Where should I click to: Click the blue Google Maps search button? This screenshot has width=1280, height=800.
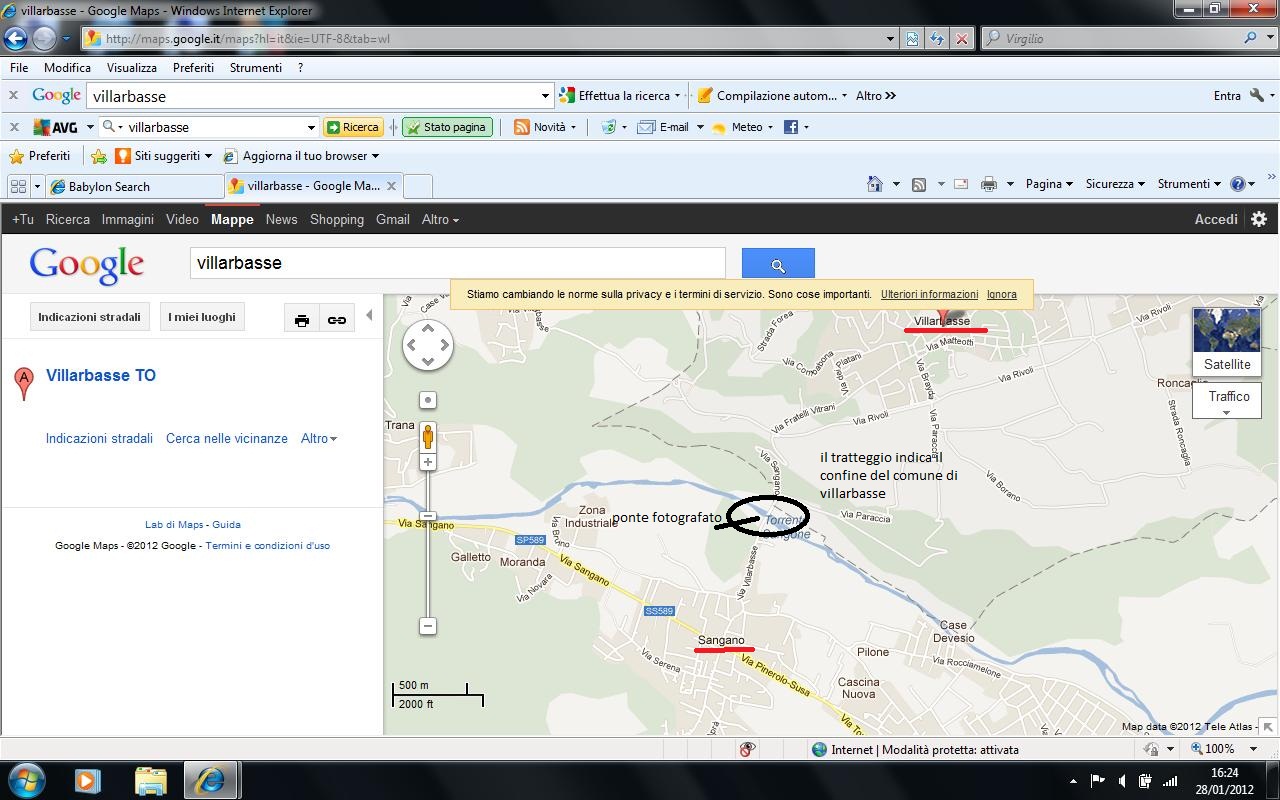[x=778, y=265]
